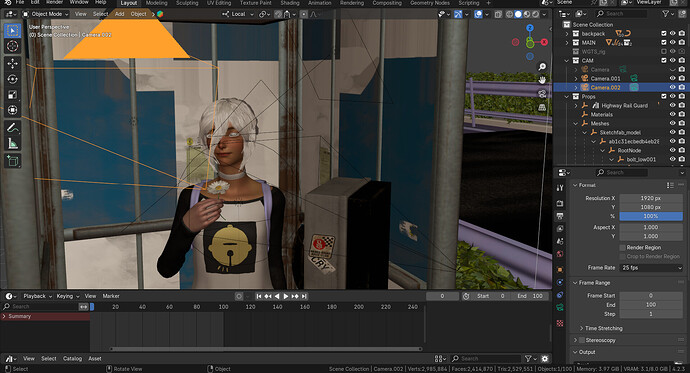This screenshot has height=373, width=690.
Task: Toggle proportional editing in header
Action: (304, 14)
